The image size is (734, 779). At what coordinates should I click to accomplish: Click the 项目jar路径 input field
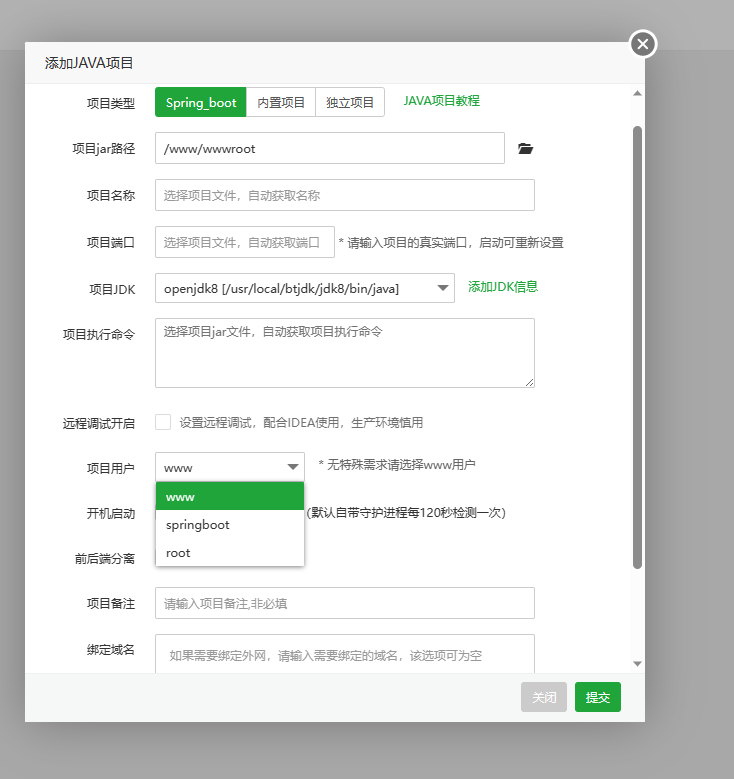click(x=330, y=148)
